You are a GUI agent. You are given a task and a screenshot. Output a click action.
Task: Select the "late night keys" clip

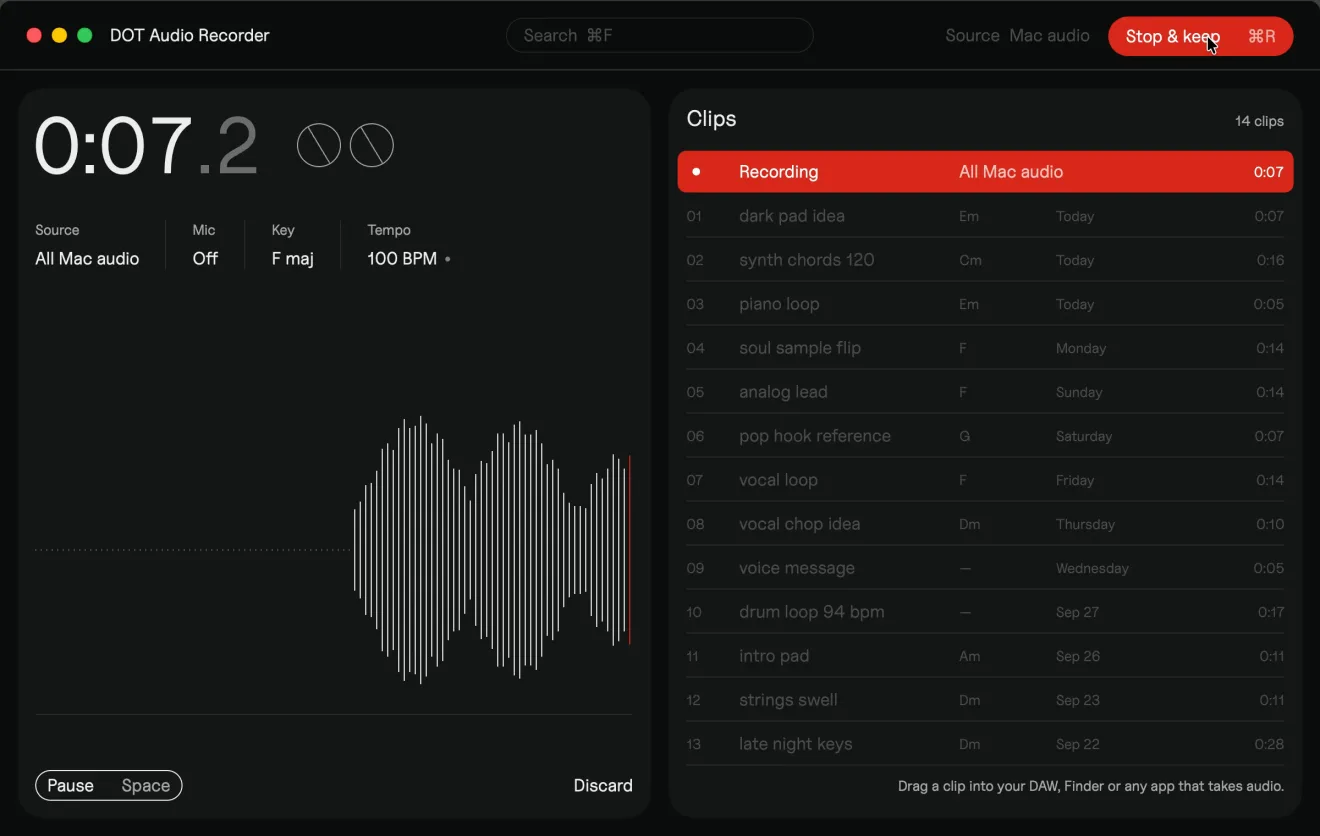985,744
